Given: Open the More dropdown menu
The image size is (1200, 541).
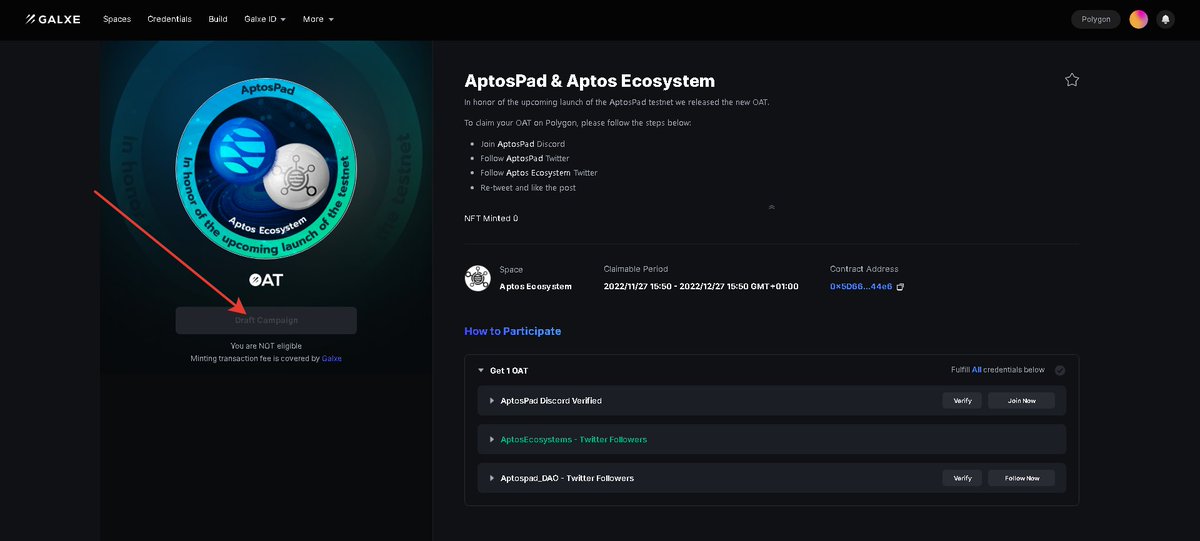Looking at the screenshot, I should 318,19.
